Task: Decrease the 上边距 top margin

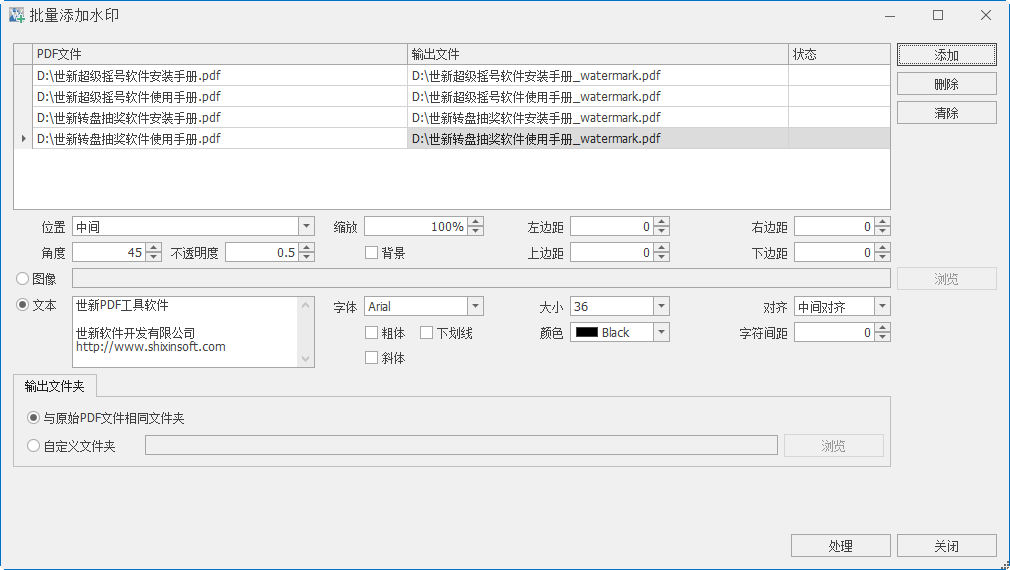Action: 662,257
